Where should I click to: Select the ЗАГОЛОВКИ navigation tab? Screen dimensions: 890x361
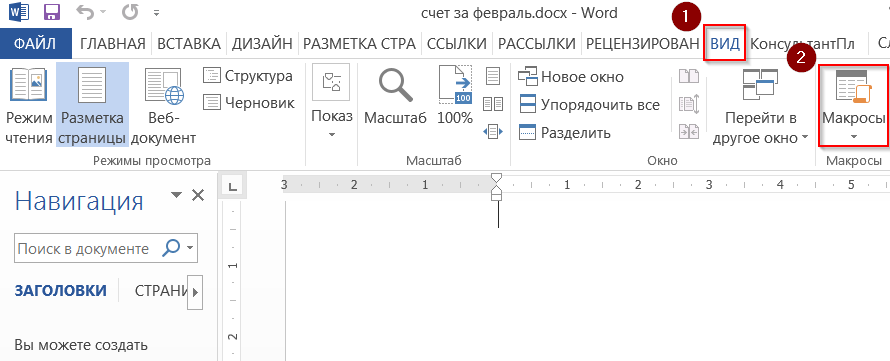[60, 291]
